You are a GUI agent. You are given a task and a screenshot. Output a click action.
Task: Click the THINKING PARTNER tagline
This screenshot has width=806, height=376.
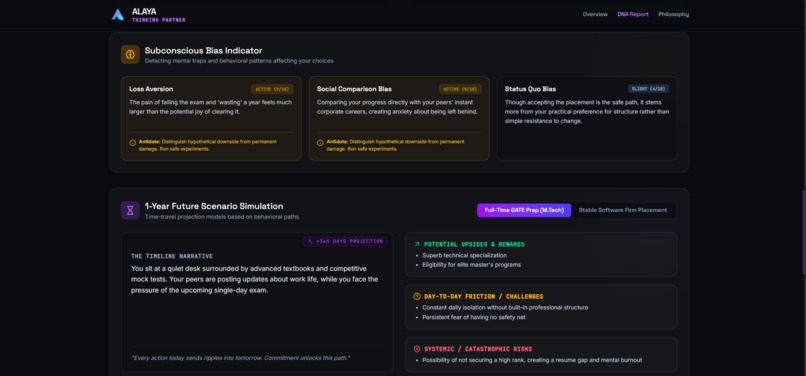(x=159, y=20)
